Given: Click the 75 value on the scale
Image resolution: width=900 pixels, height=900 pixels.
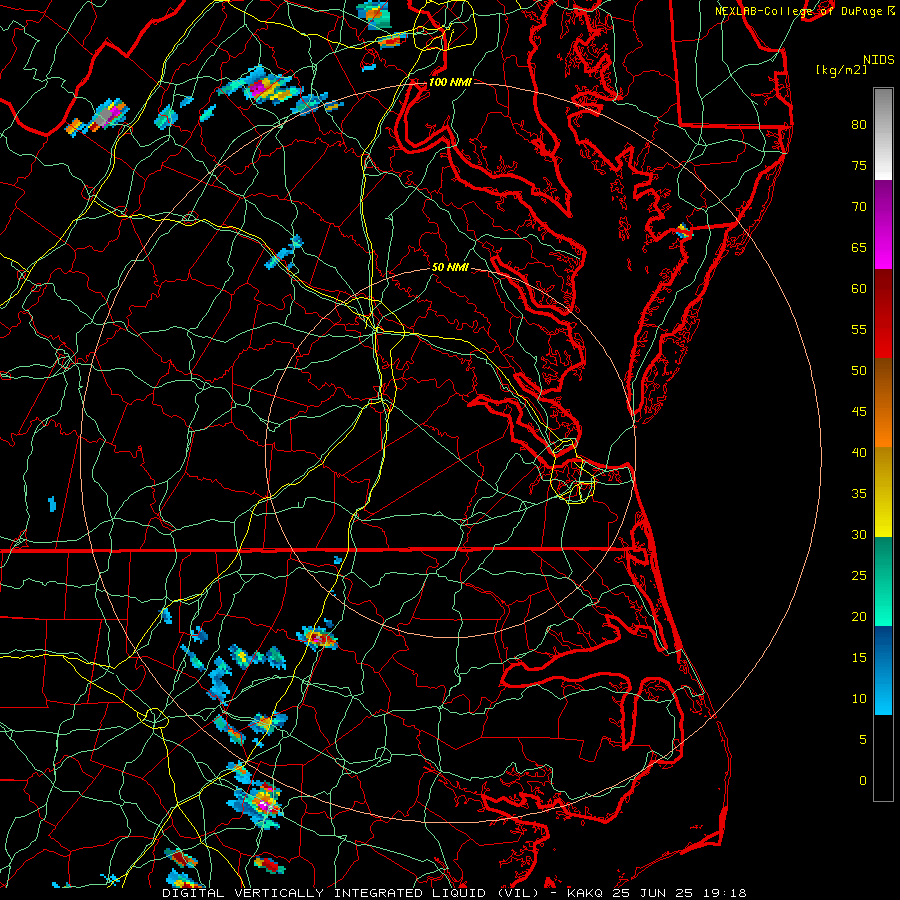Looking at the screenshot, I should pos(859,165).
